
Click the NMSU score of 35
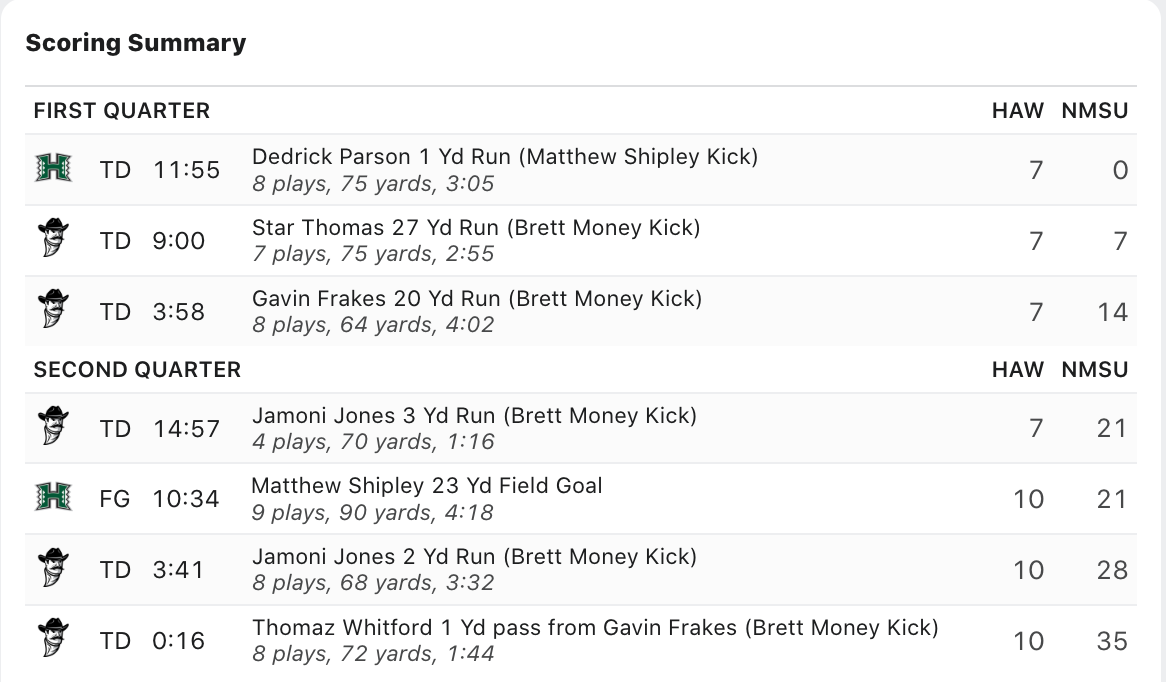tap(1112, 641)
